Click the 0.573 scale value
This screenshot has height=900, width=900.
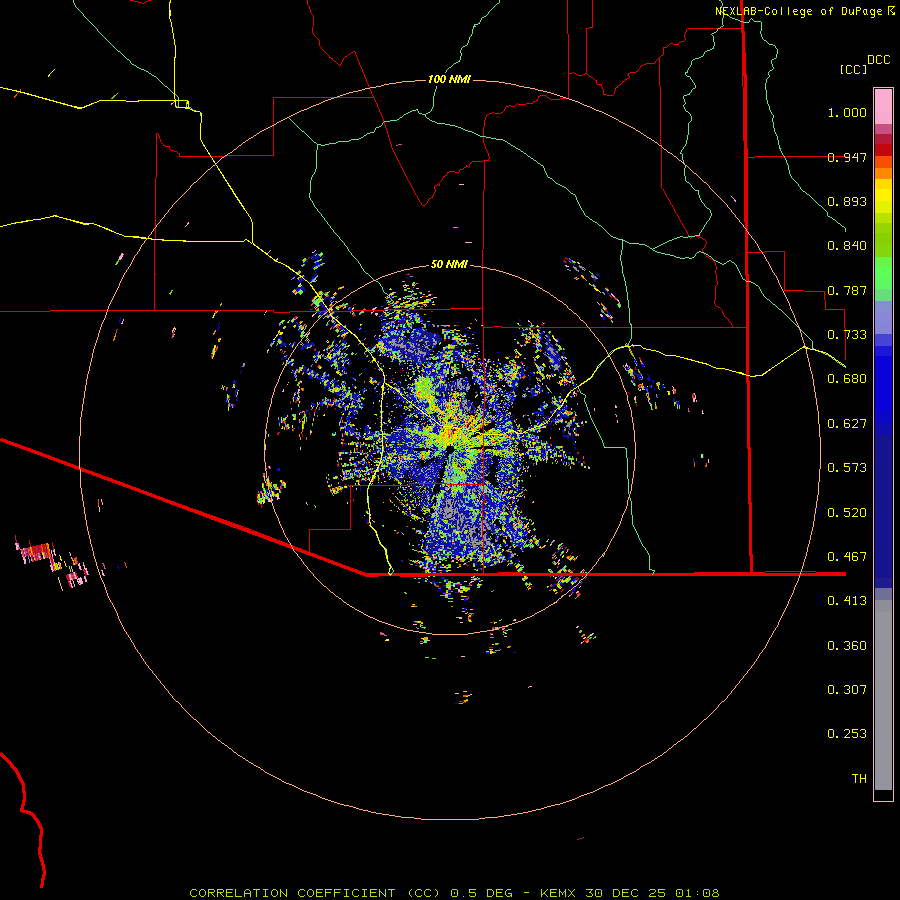pyautogui.click(x=847, y=468)
